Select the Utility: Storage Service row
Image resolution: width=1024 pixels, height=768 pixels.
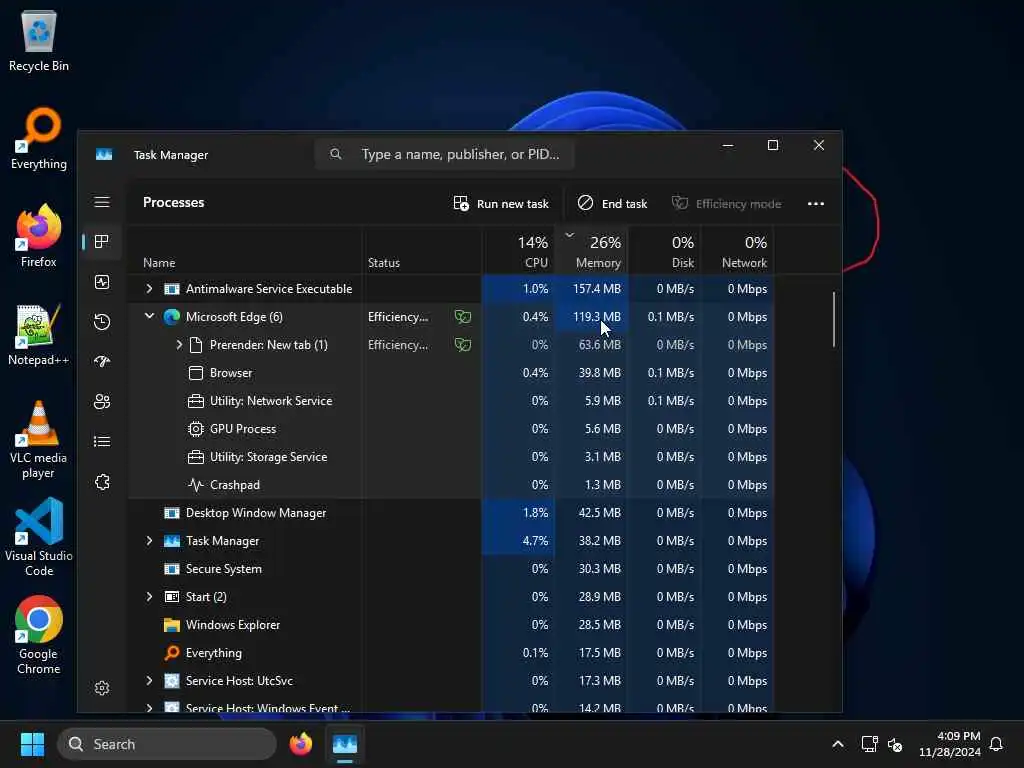click(x=451, y=457)
